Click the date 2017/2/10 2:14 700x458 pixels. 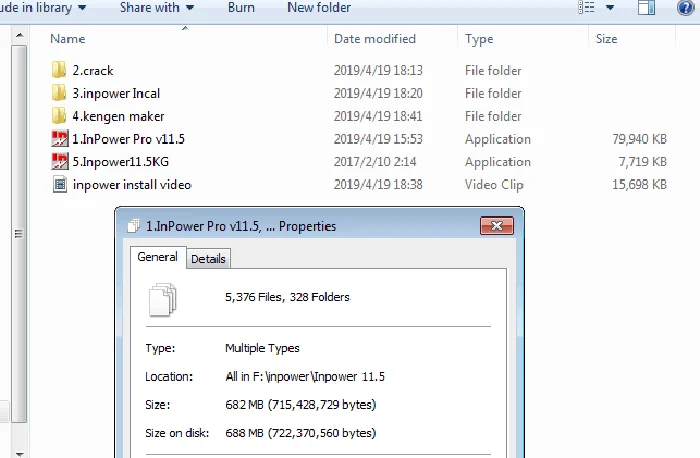click(375, 162)
